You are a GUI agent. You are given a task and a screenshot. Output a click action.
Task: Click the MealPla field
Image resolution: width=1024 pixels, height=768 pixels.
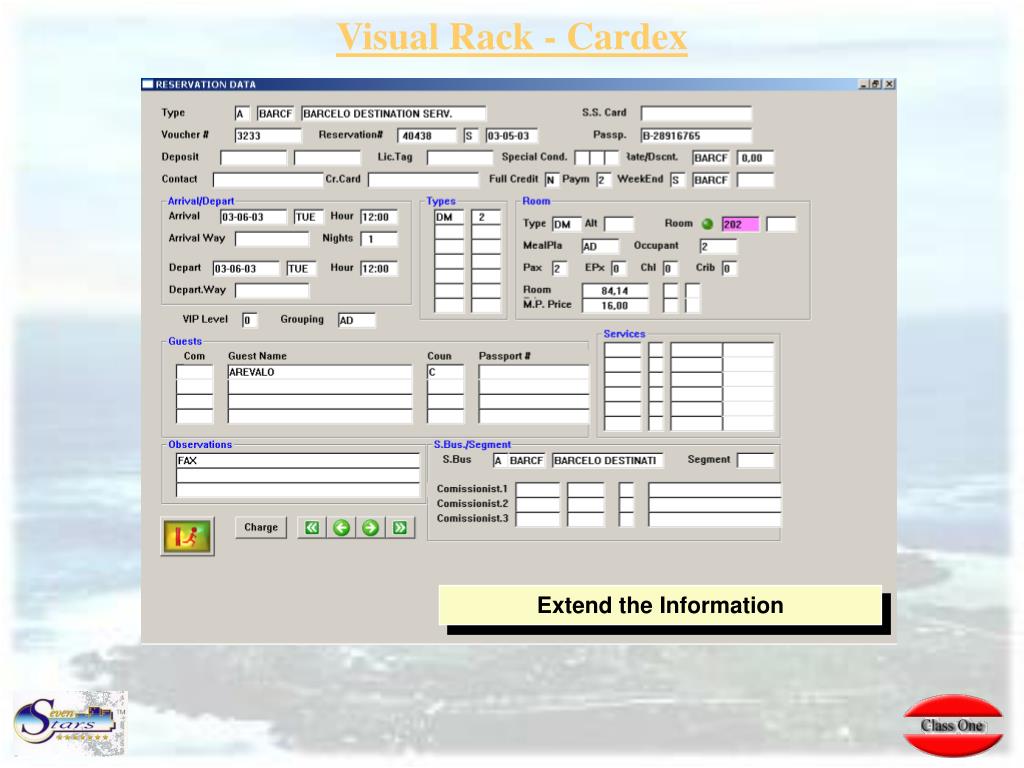point(600,246)
